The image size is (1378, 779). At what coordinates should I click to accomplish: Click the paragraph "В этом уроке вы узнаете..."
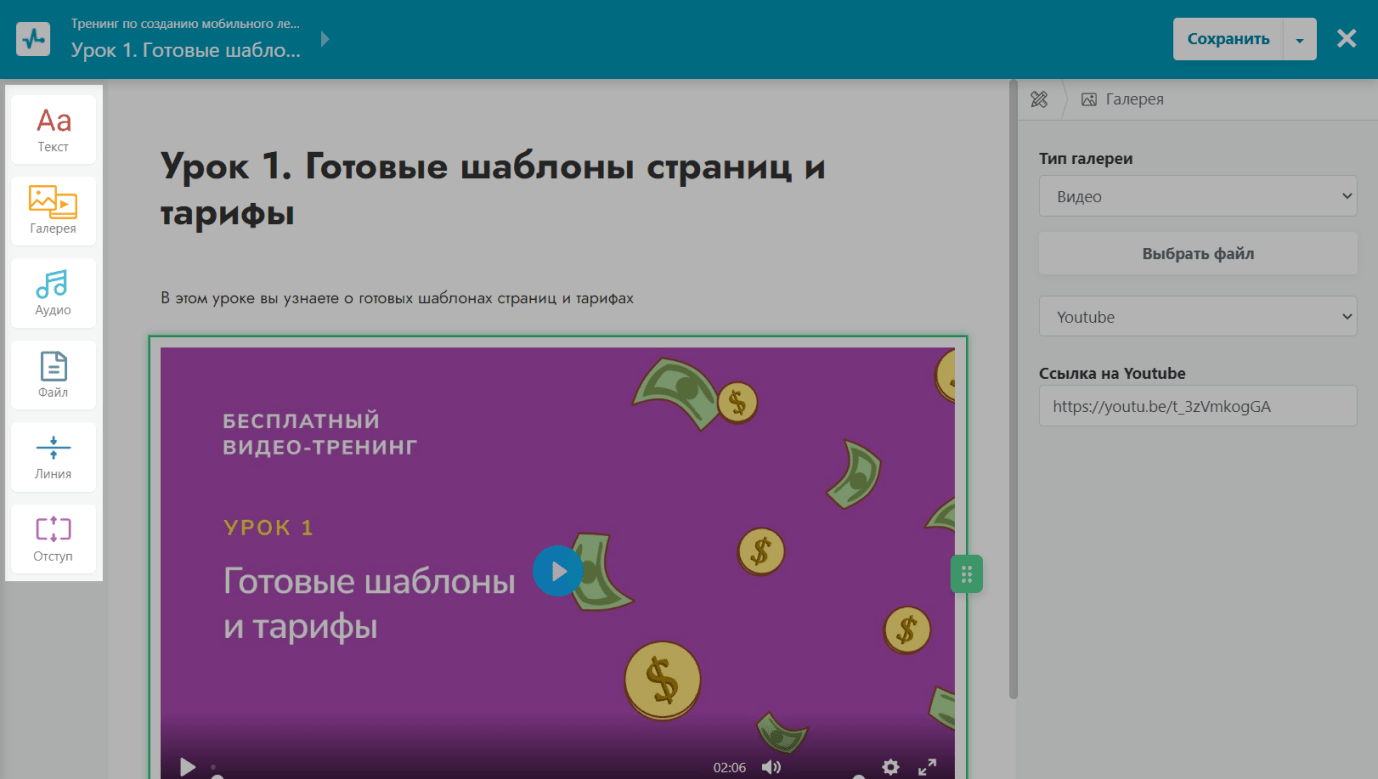coord(397,298)
